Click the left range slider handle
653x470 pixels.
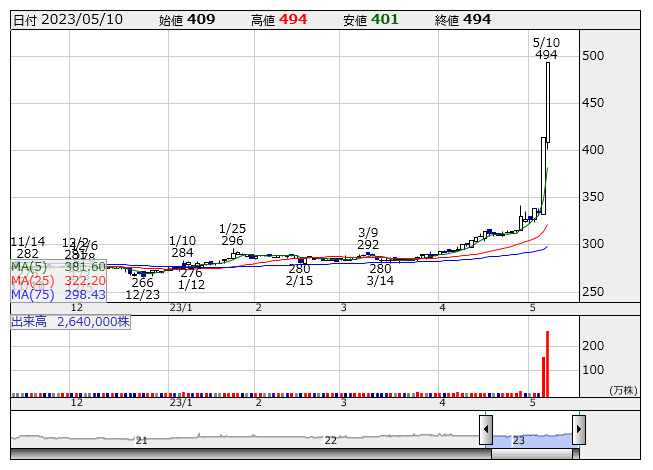tap(486, 430)
